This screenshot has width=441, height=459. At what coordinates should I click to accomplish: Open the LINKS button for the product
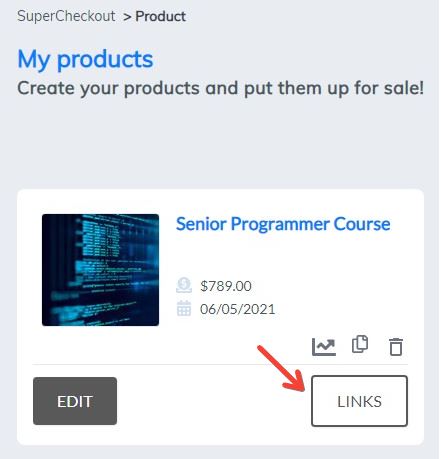359,401
